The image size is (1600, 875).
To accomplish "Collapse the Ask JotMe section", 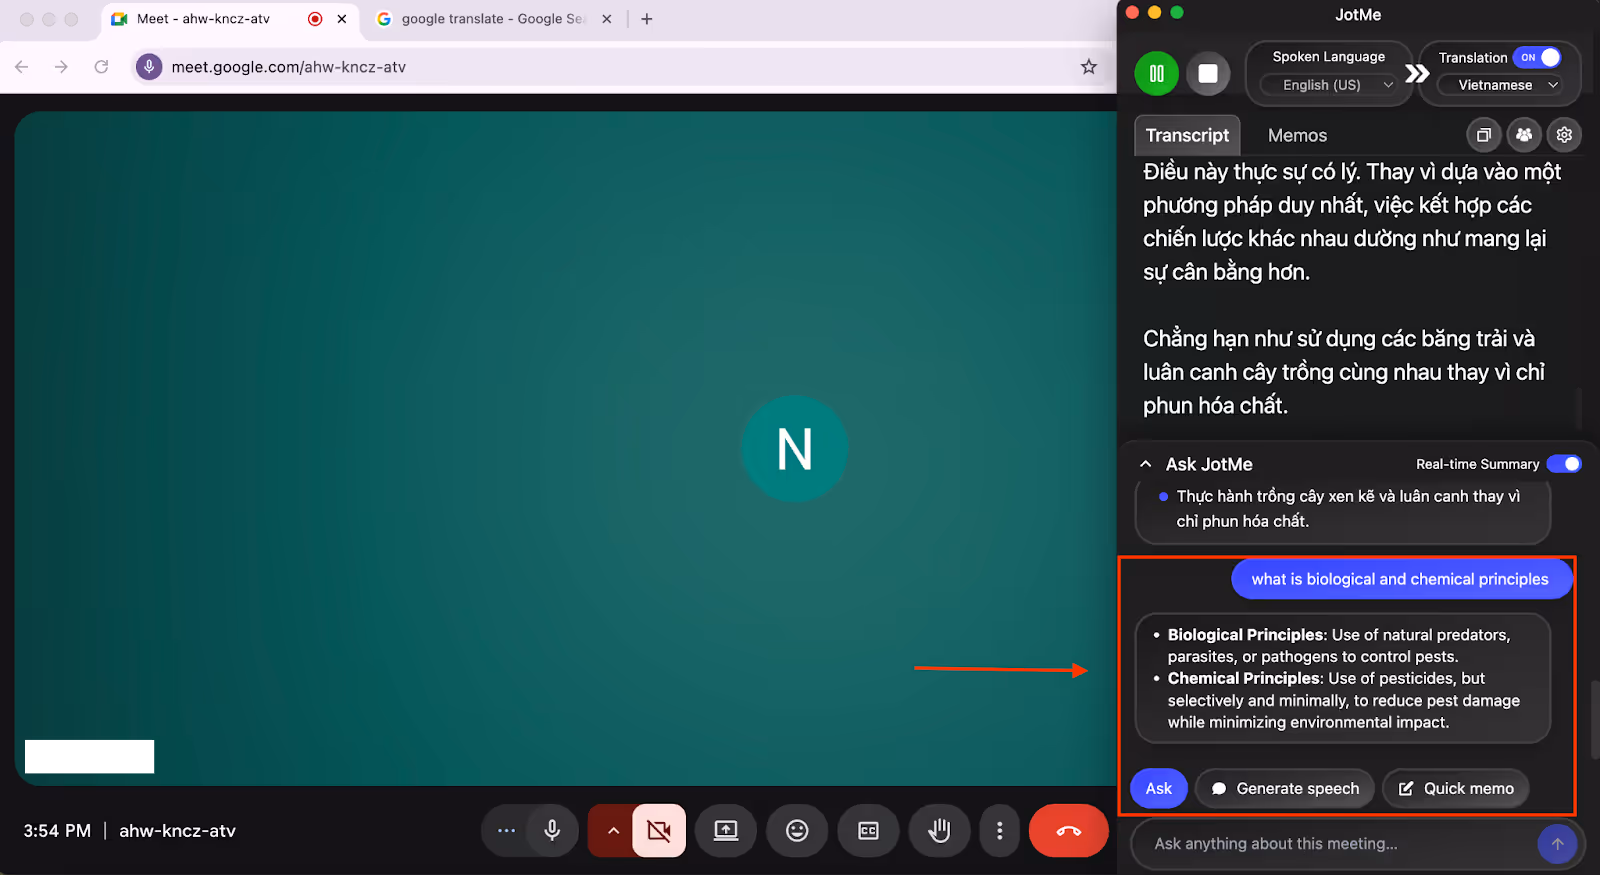I will tap(1146, 464).
